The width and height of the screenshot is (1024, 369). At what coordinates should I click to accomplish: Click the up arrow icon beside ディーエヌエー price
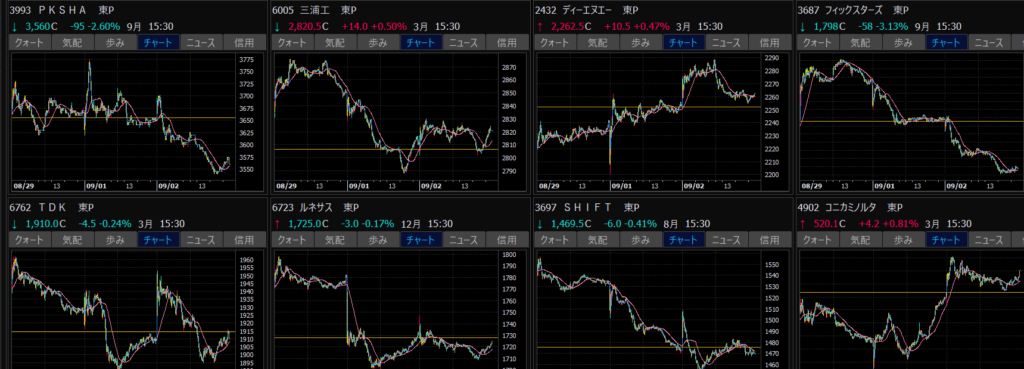click(539, 27)
